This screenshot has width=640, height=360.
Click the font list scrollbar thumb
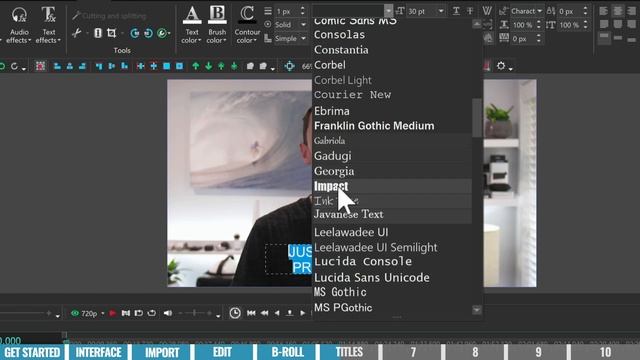[x=477, y=118]
